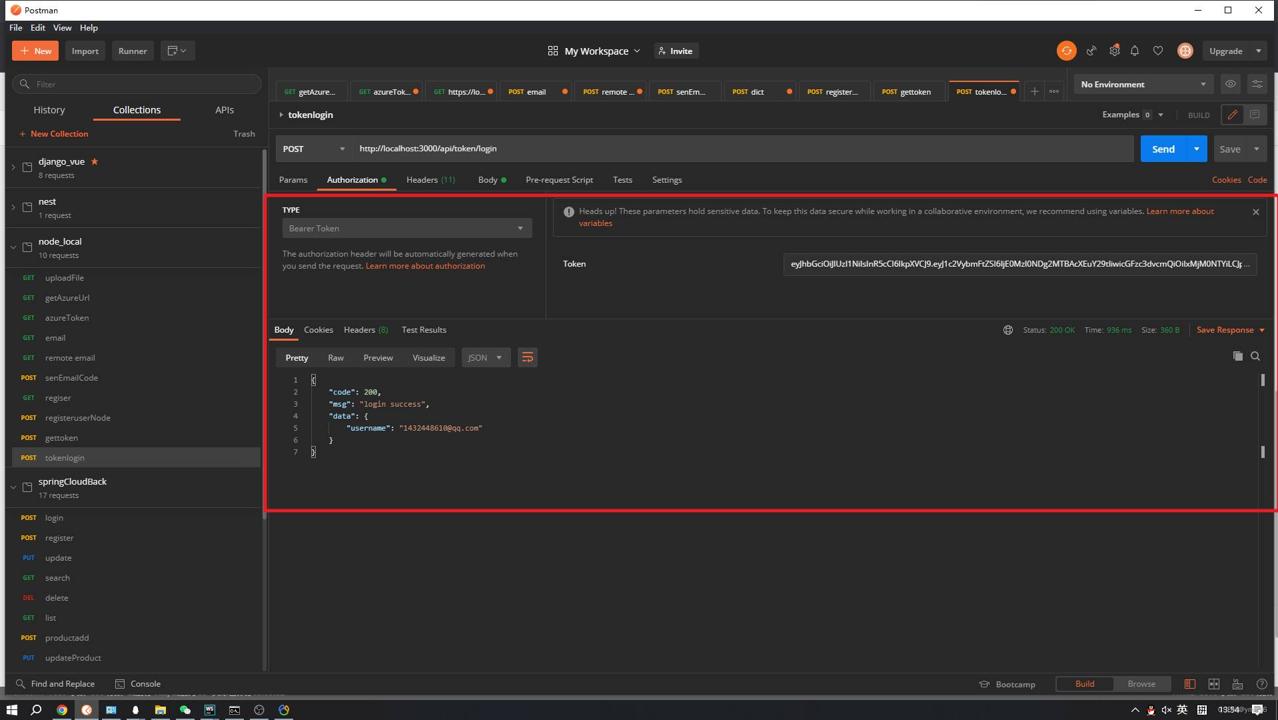Copy response body to clipboard icon
The height and width of the screenshot is (720, 1278).
[1238, 356]
